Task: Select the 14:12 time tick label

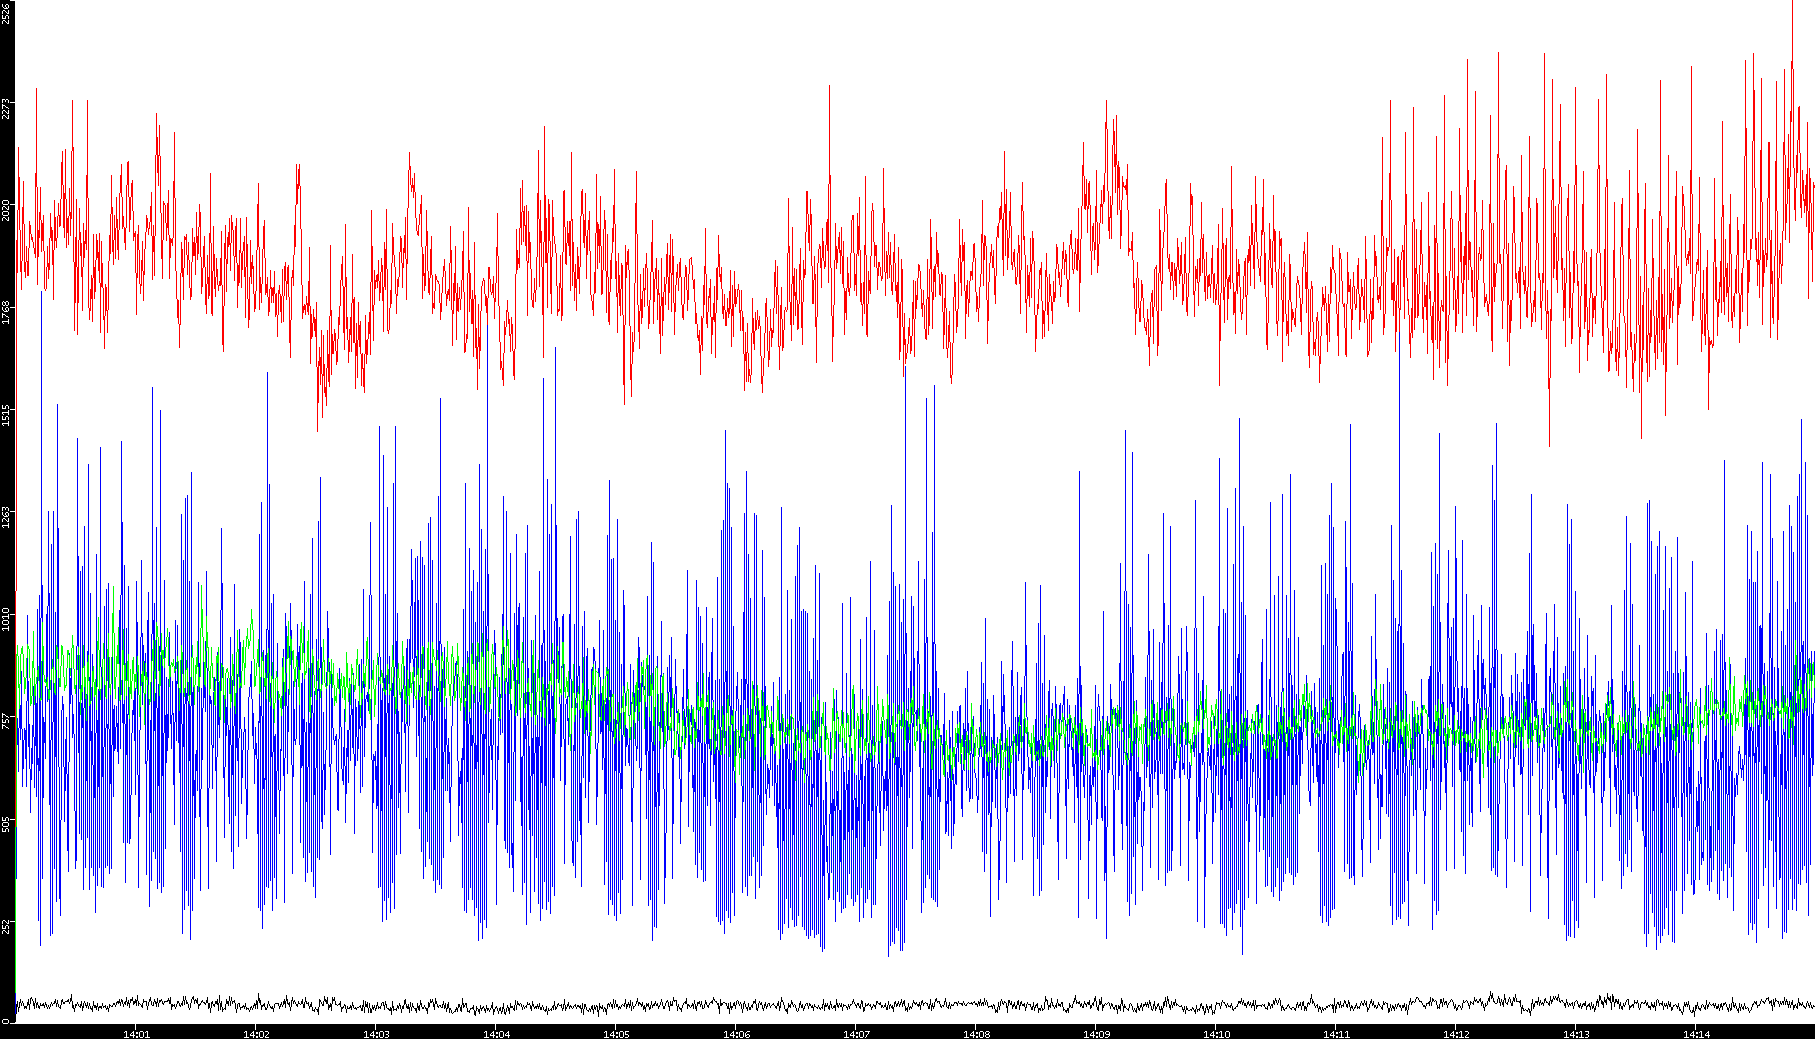Action: pos(1456,1034)
